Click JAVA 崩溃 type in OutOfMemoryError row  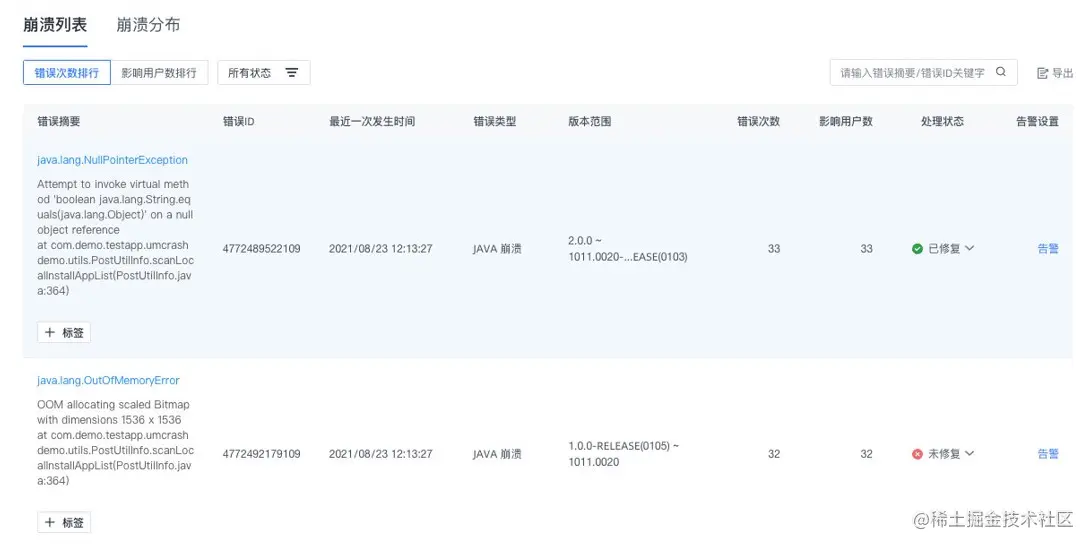[497, 454]
